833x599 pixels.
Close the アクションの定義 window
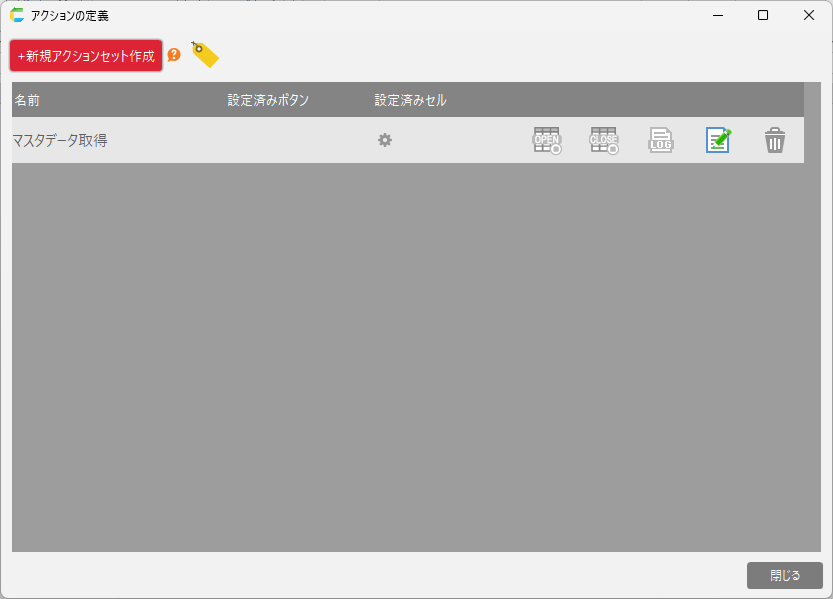click(809, 15)
